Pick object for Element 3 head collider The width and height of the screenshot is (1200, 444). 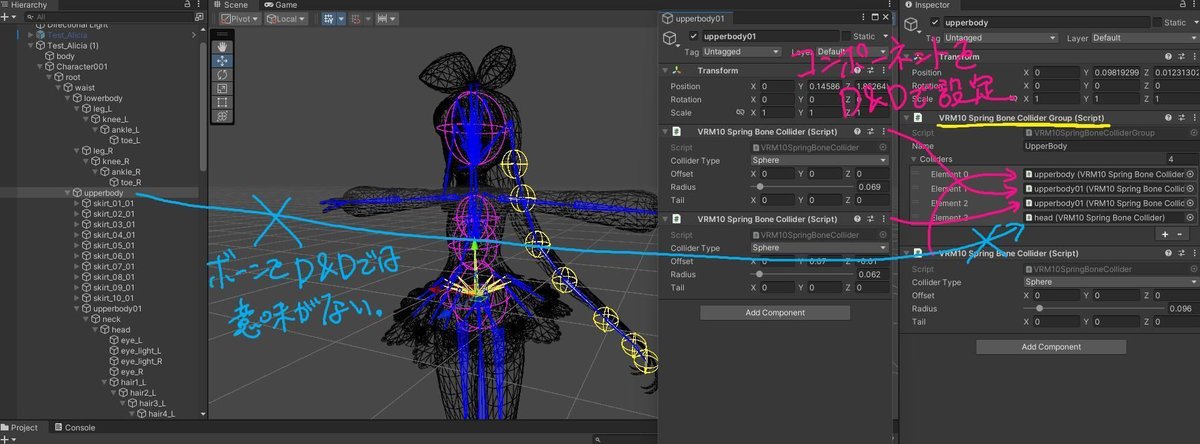coord(1190,217)
